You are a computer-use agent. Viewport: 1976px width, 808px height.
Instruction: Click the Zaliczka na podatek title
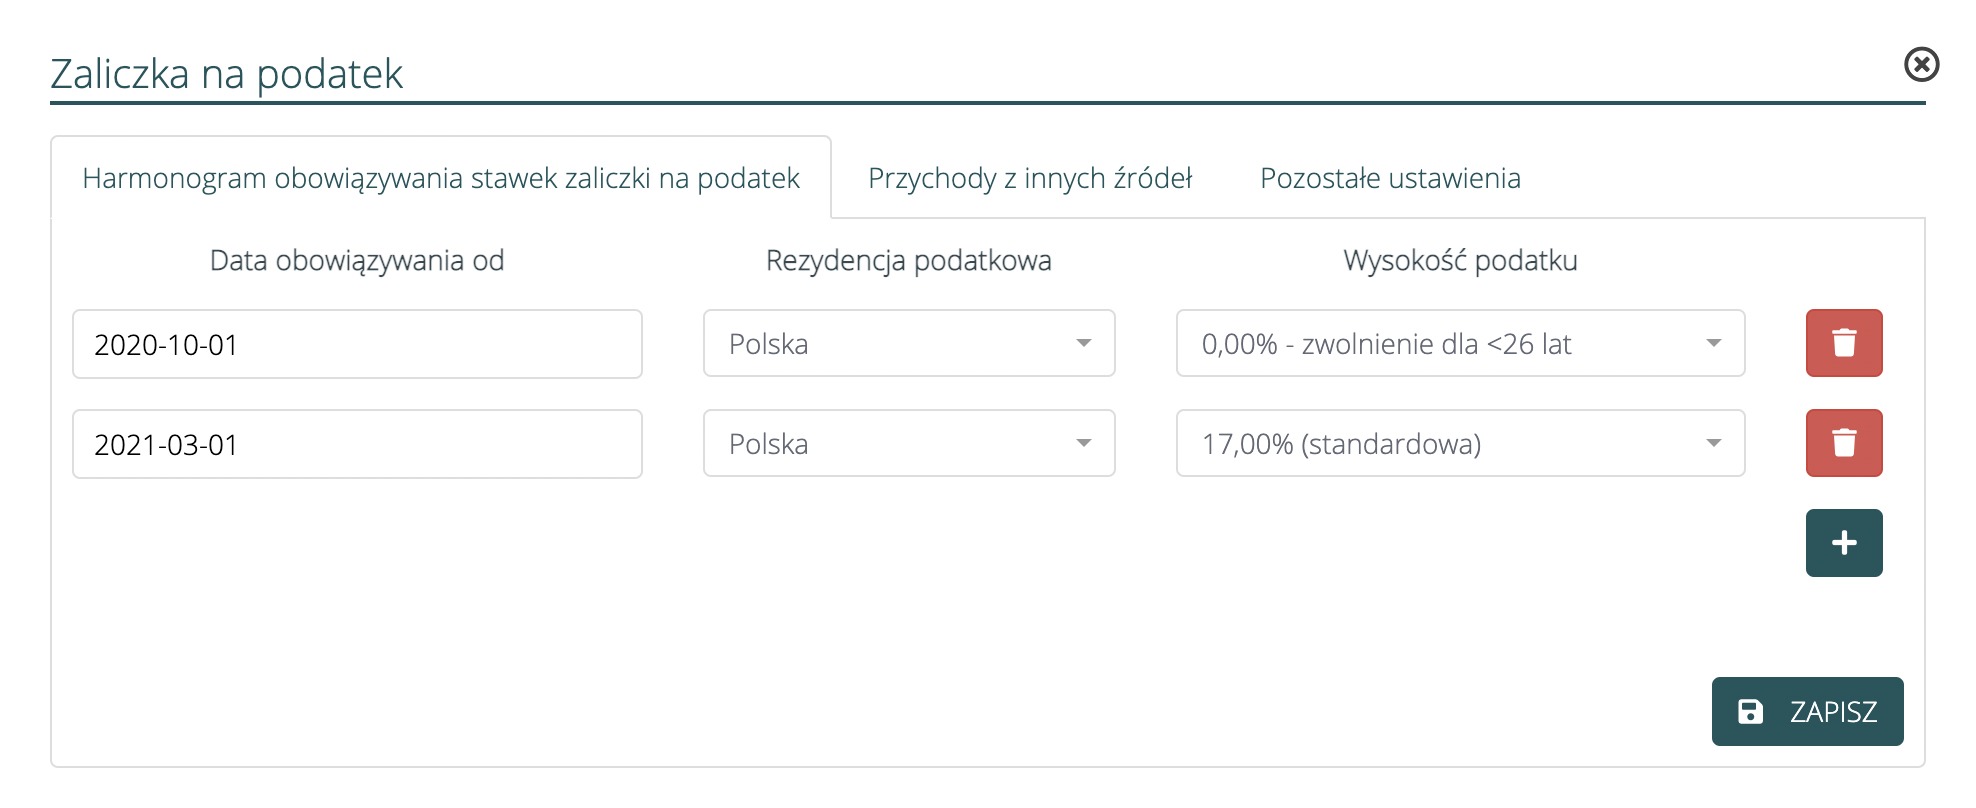pyautogui.click(x=226, y=74)
